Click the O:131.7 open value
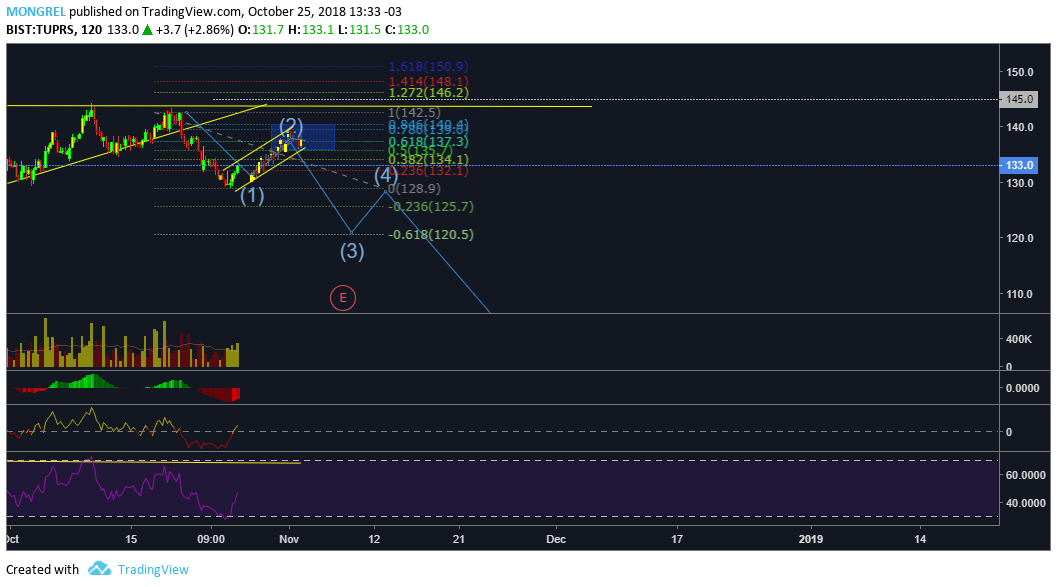Viewport: 1057px width, 587px height. pos(260,30)
